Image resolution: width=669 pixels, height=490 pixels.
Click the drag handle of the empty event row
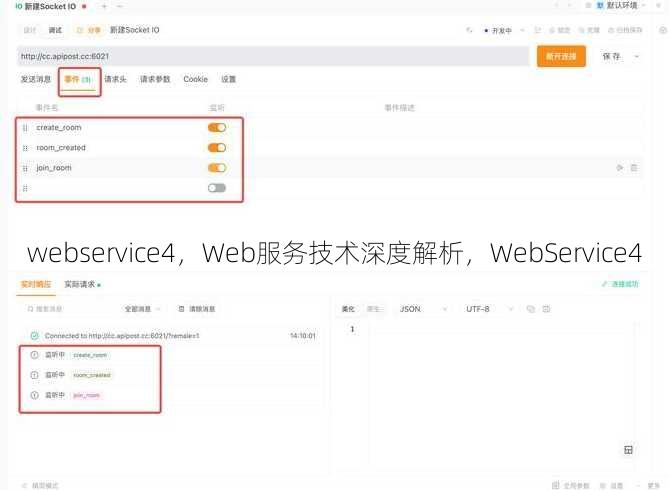[25, 188]
